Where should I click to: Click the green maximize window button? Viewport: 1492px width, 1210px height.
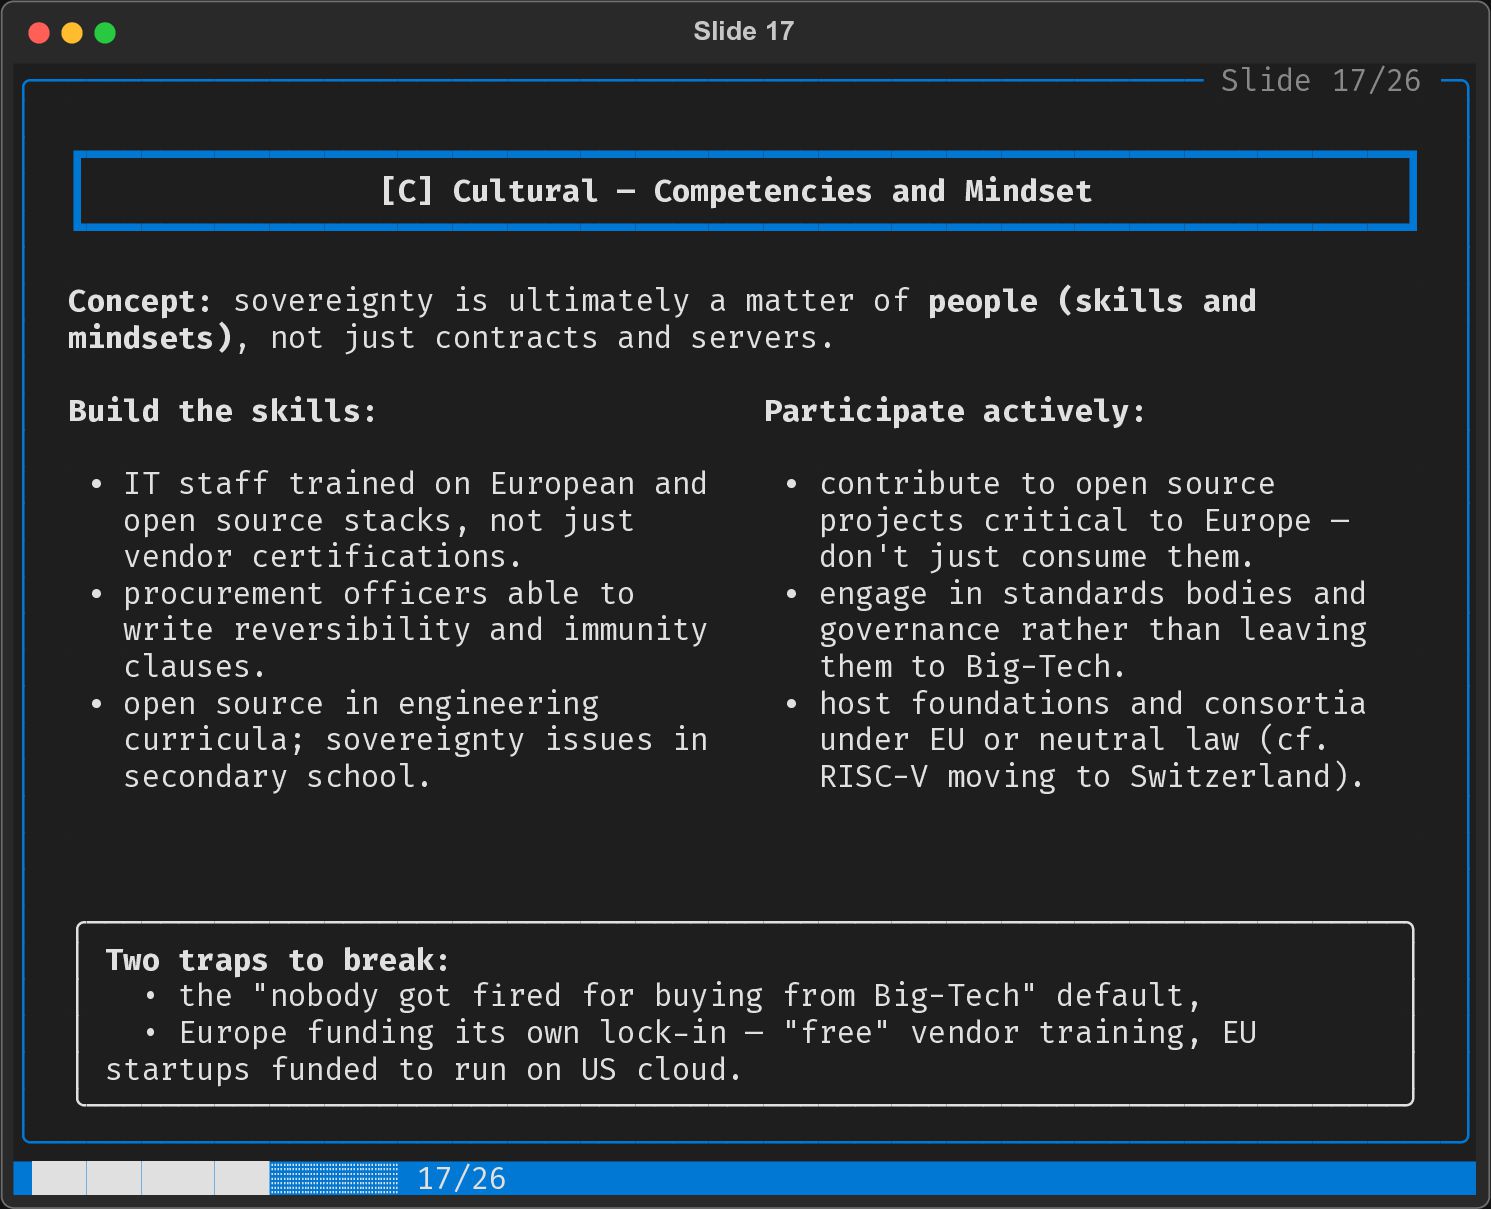(x=105, y=33)
